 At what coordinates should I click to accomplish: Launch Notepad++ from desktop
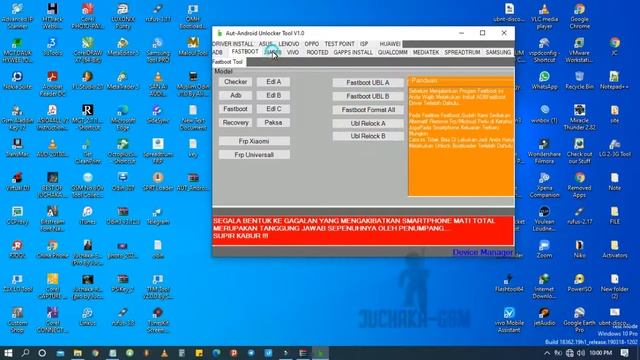pyautogui.click(x=614, y=80)
